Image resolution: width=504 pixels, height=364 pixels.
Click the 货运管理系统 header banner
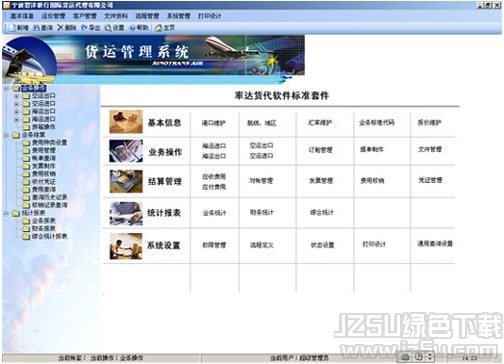[153, 59]
